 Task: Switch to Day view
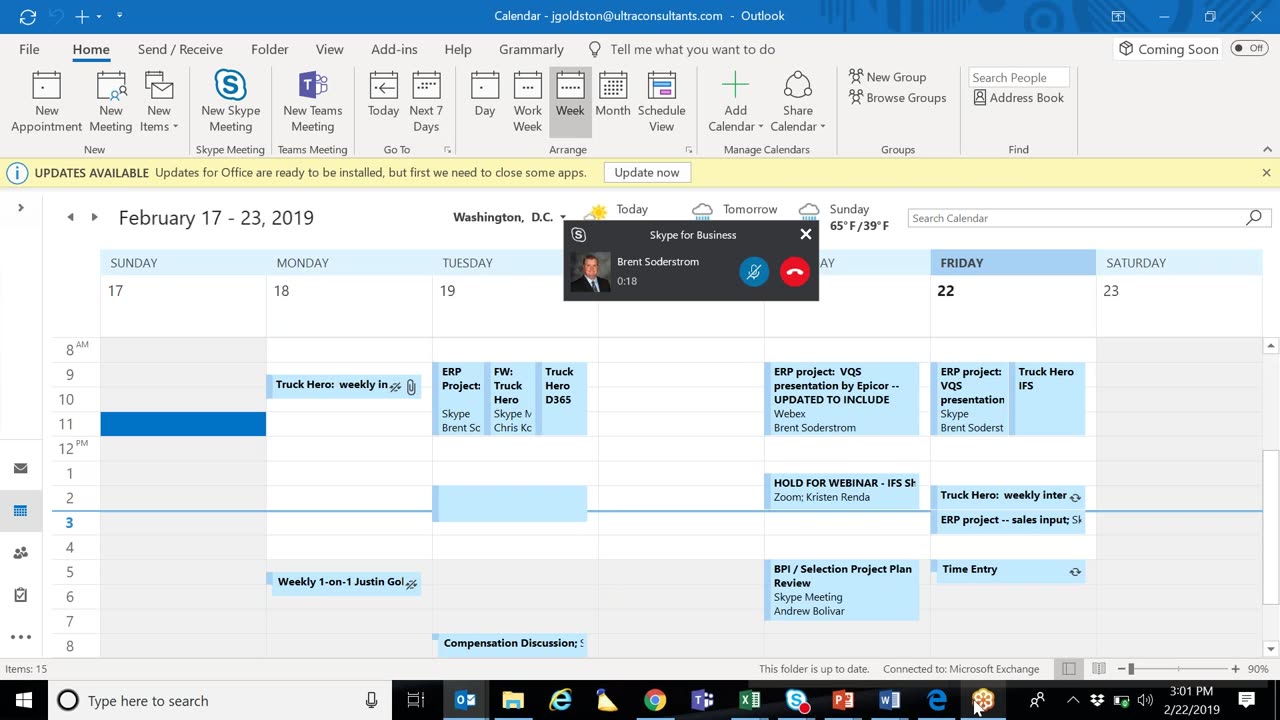pyautogui.click(x=485, y=102)
